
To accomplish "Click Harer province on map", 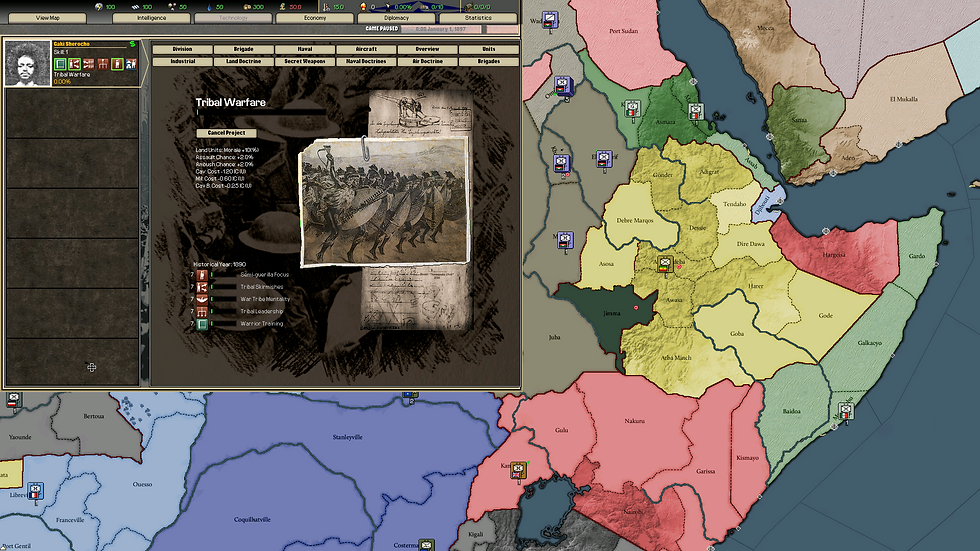I will point(756,286).
